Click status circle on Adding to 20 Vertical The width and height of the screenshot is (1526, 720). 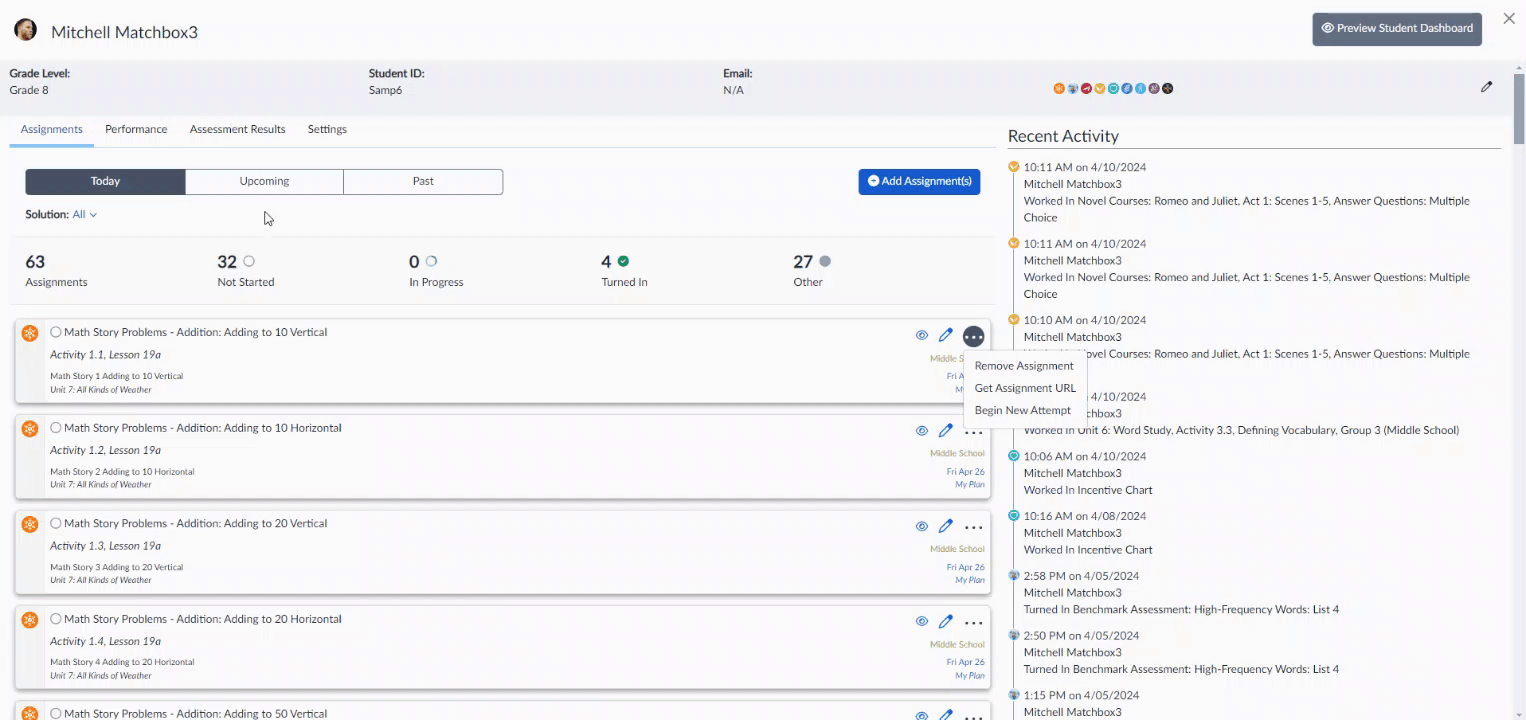(x=56, y=523)
